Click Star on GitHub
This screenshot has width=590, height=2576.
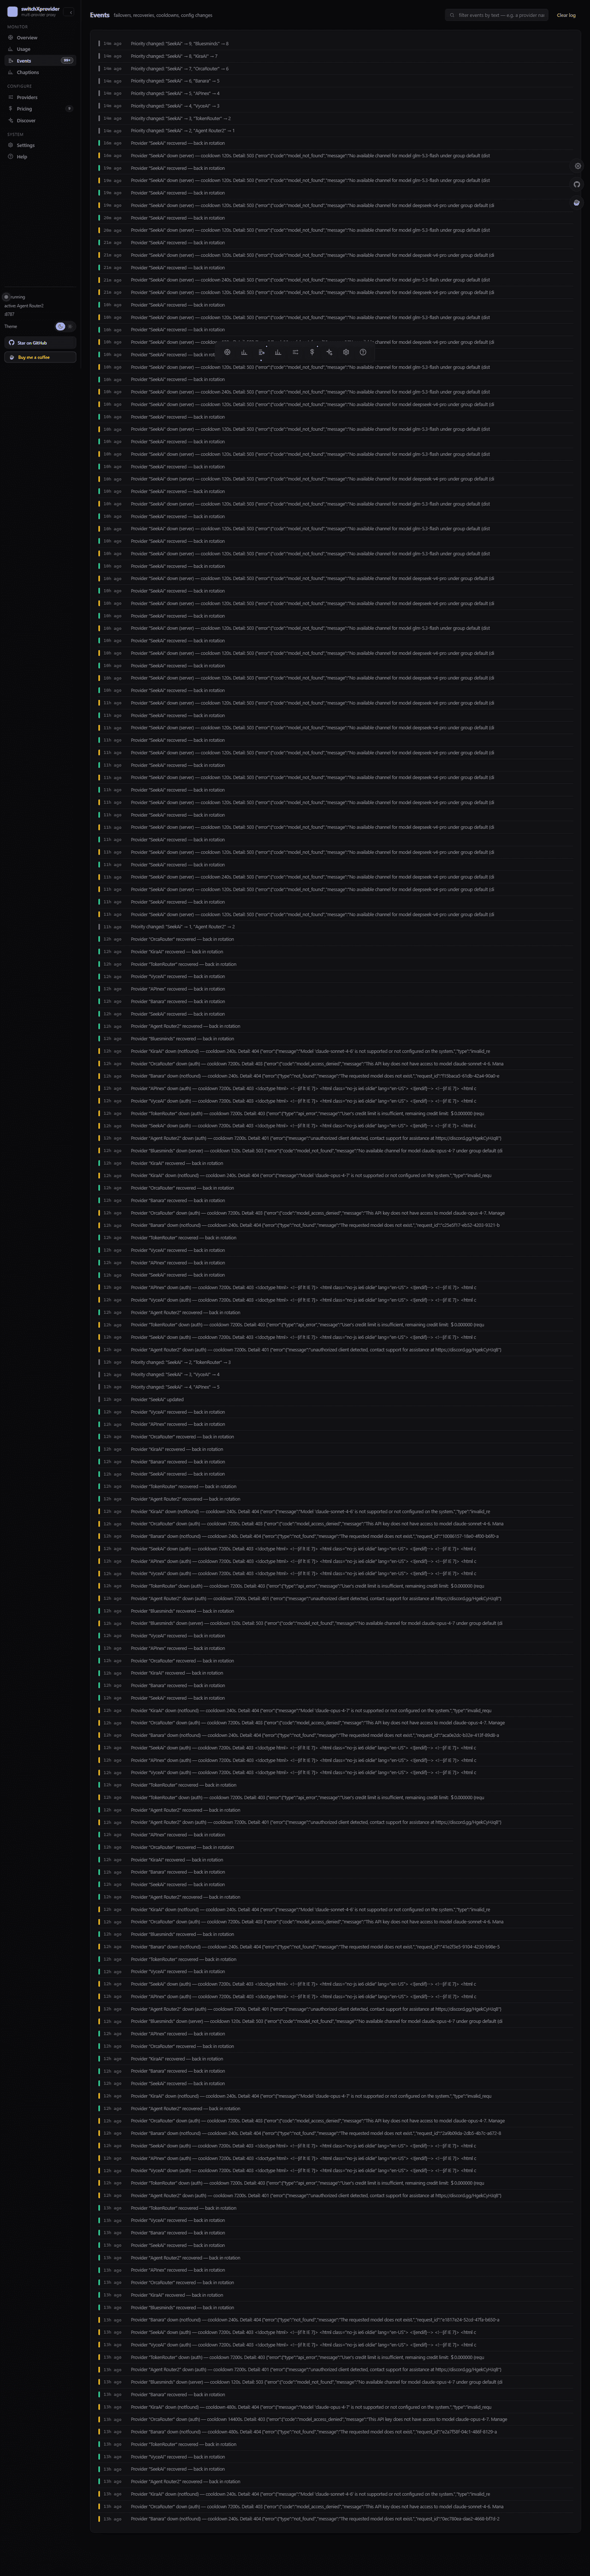(x=40, y=343)
